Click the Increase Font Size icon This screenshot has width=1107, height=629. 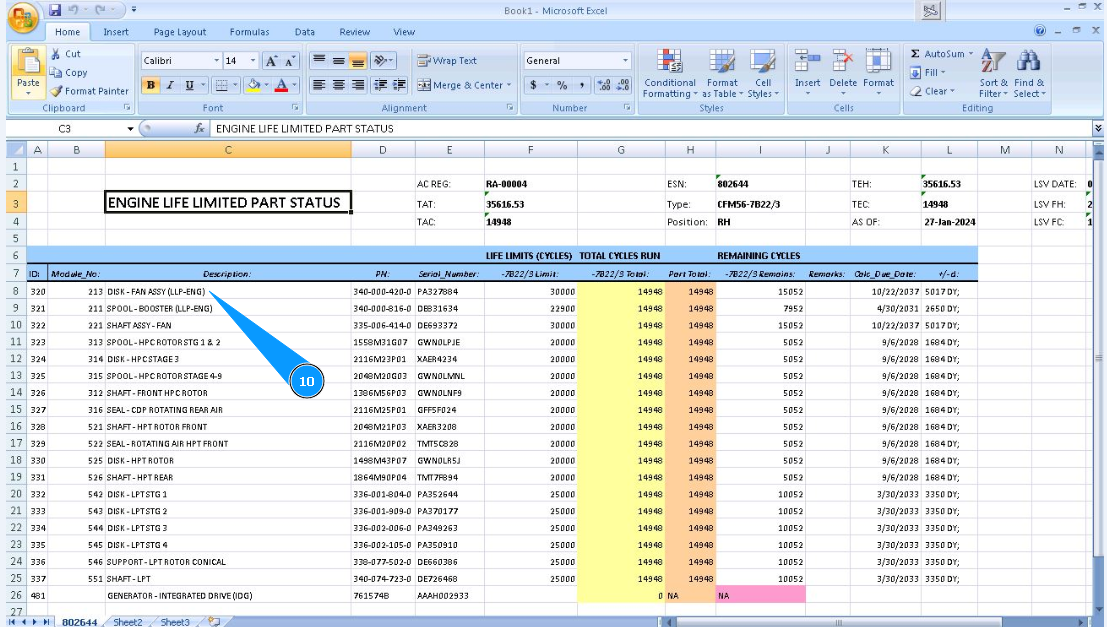pos(272,61)
